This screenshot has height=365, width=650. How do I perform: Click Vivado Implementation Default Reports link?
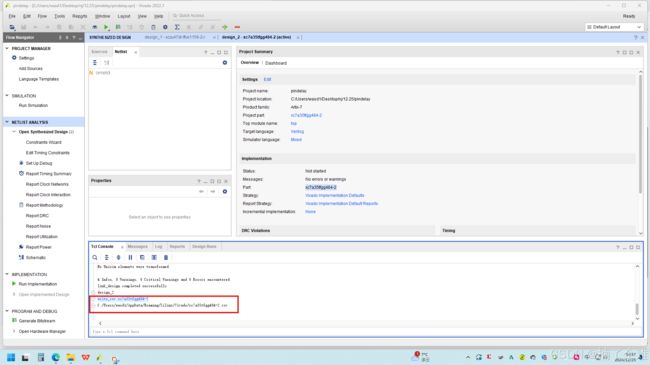coord(342,204)
